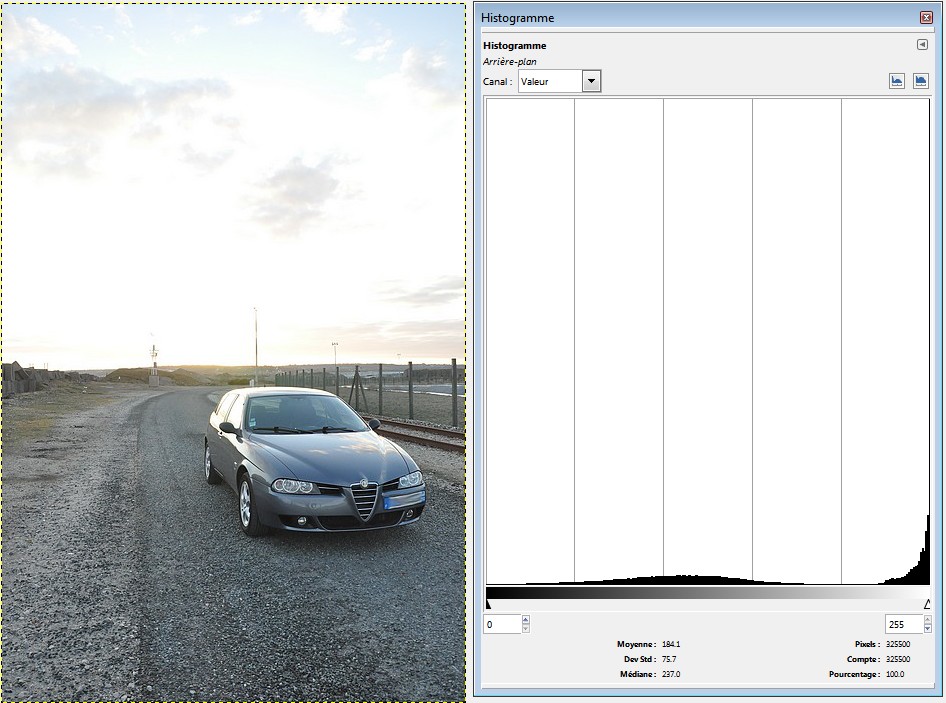
Task: Grab the black triangle range slider handle
Action: pyautogui.click(x=488, y=603)
